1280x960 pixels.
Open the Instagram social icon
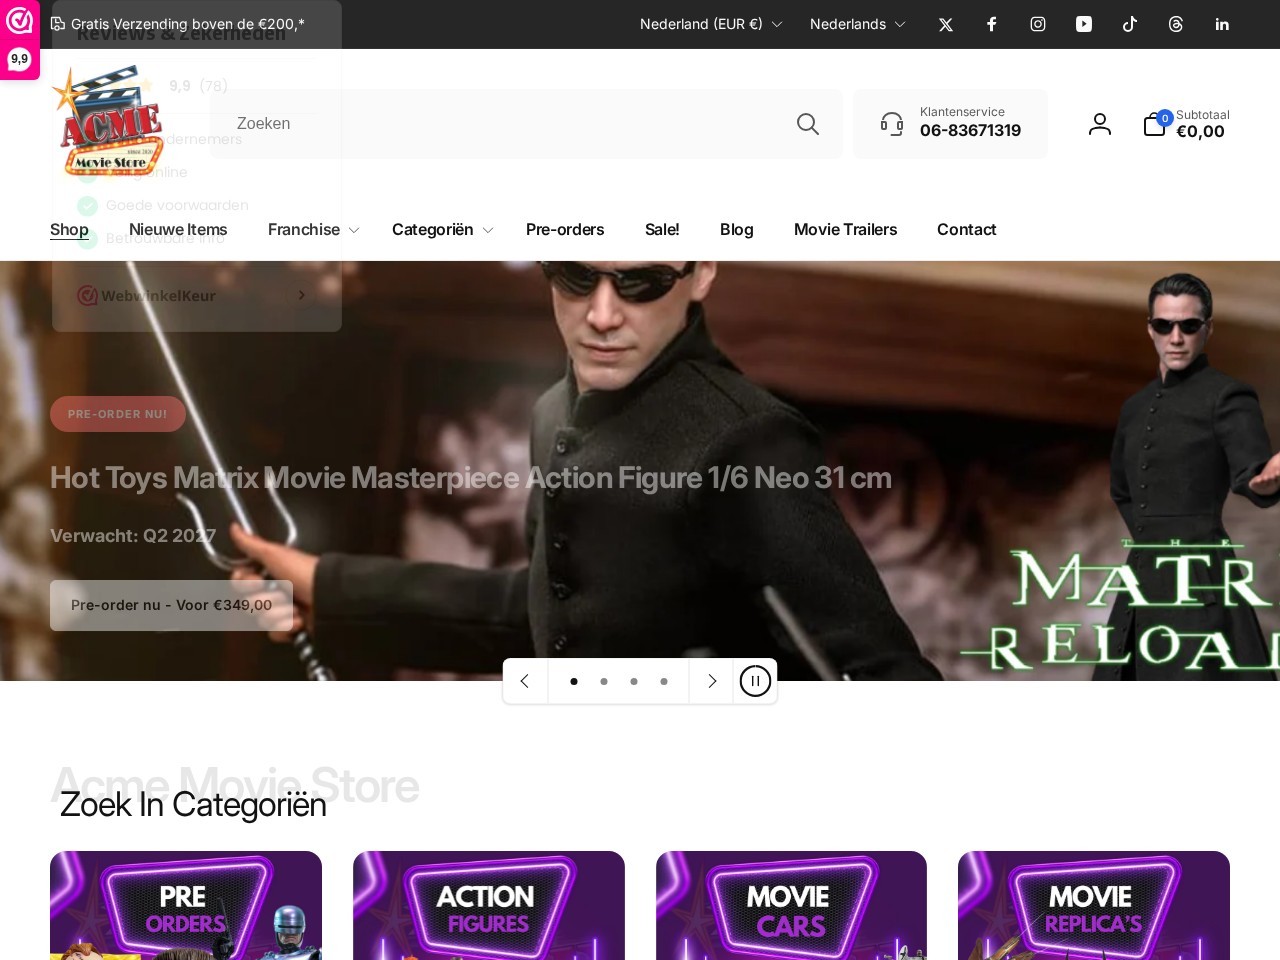coord(1038,24)
